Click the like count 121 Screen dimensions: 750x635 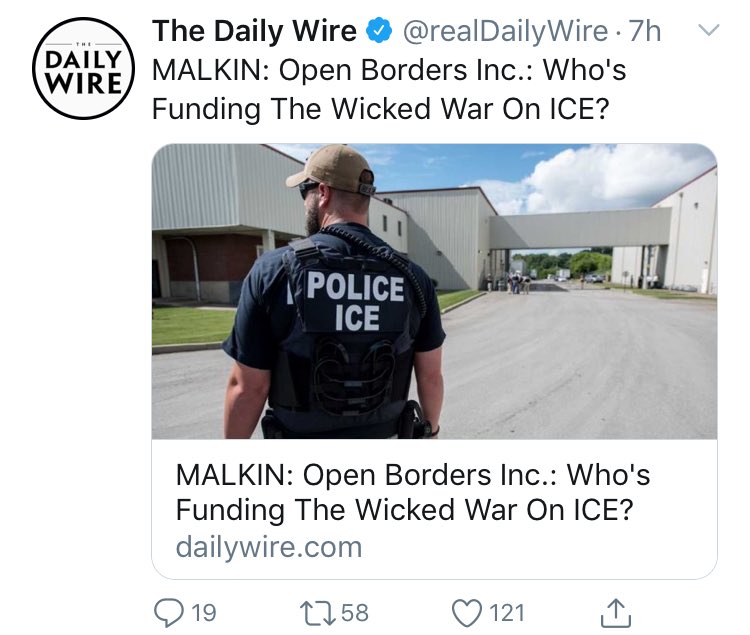point(507,613)
